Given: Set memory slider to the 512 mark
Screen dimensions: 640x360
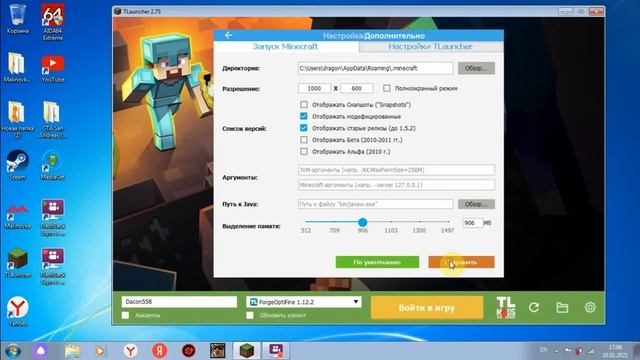Looking at the screenshot, I should click(x=306, y=222).
